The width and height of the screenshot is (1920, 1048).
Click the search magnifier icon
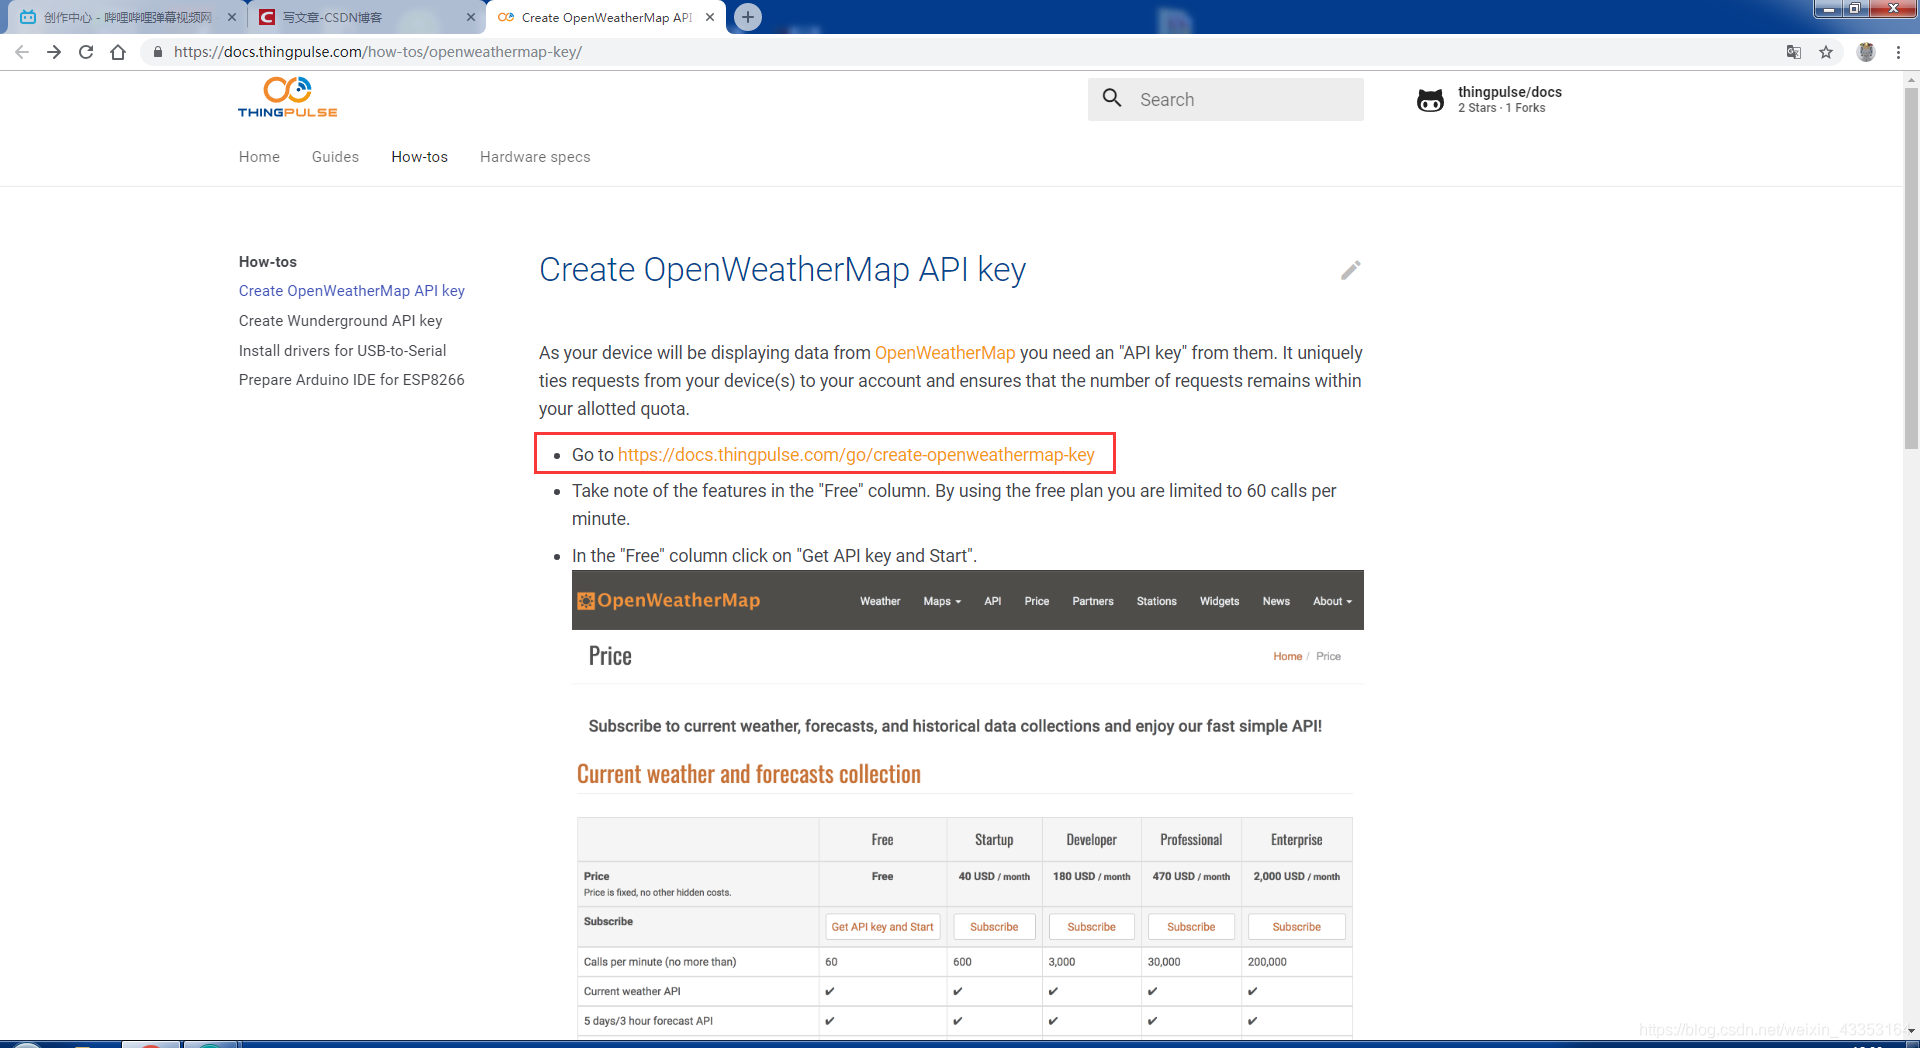[1112, 98]
